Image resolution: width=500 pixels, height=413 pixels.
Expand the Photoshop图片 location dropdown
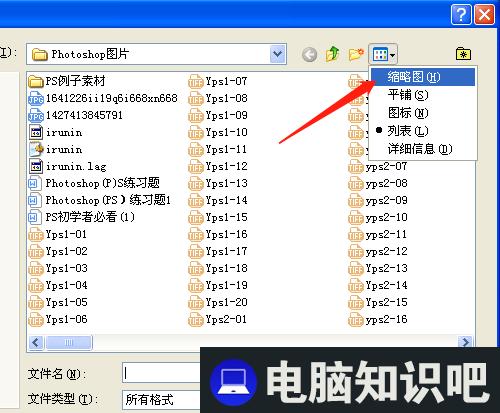tap(278, 54)
